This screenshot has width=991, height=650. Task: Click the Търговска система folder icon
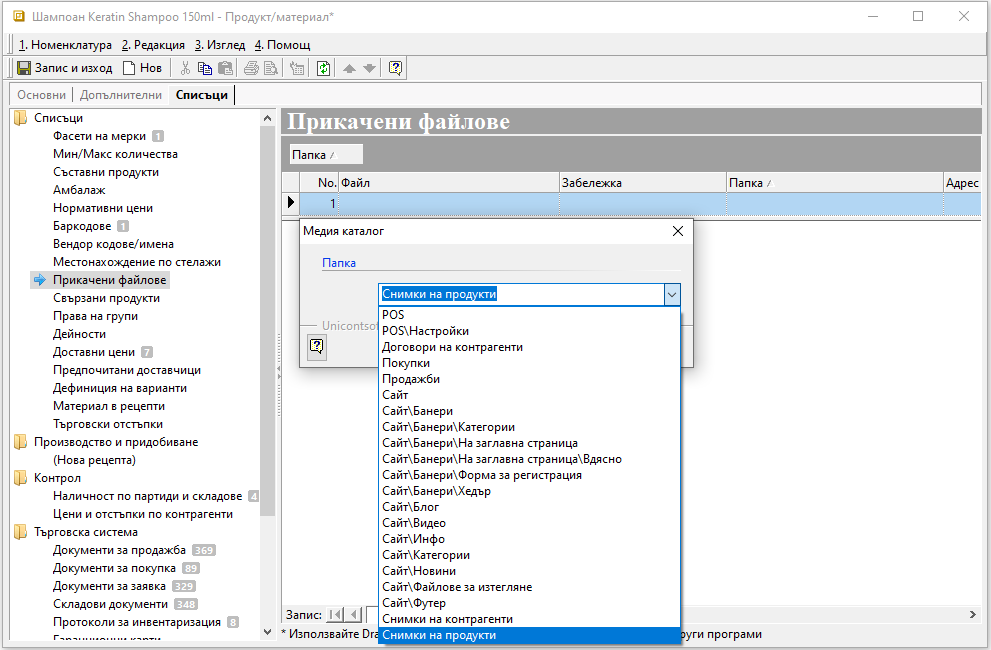click(x=20, y=532)
